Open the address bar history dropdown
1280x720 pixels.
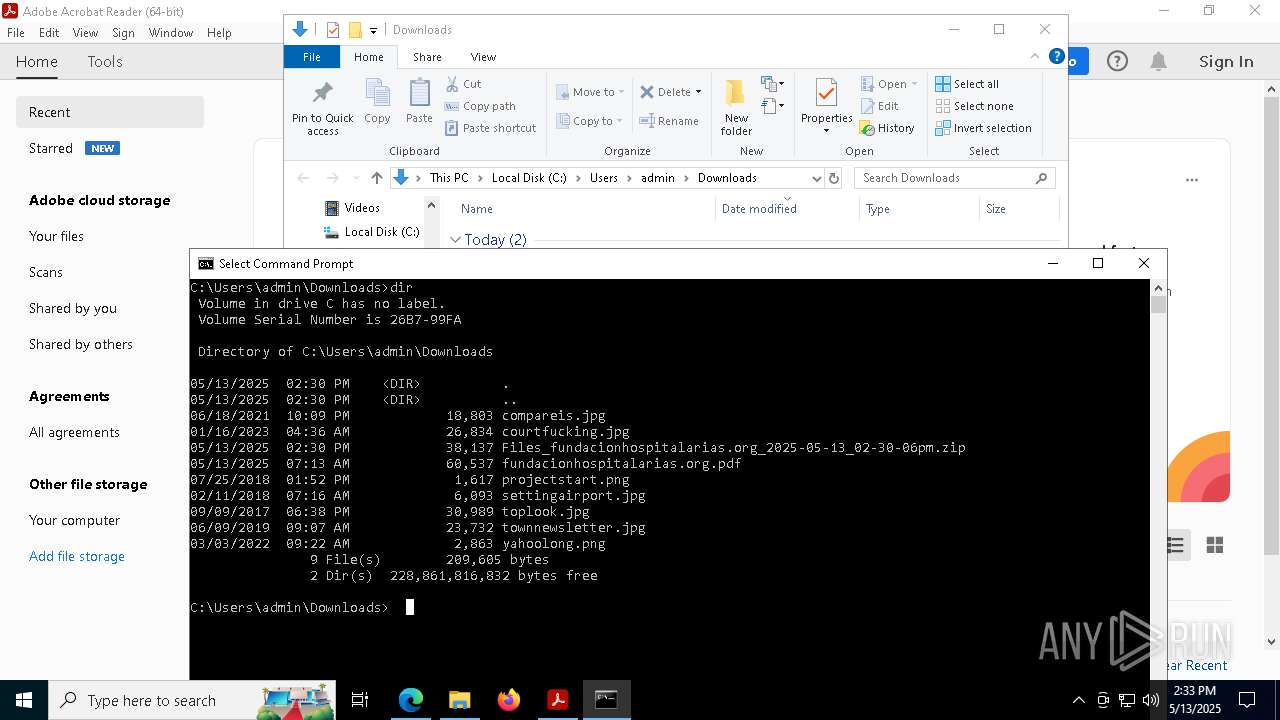816,178
